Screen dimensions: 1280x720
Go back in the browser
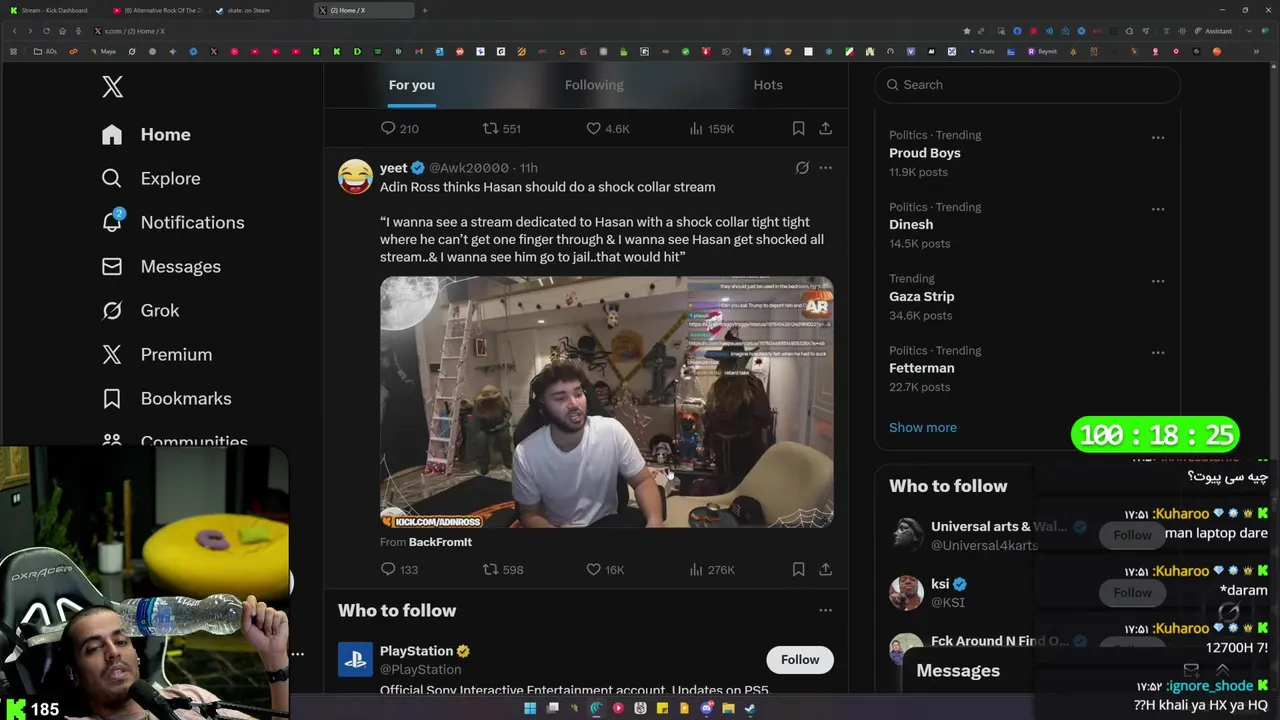(14, 31)
